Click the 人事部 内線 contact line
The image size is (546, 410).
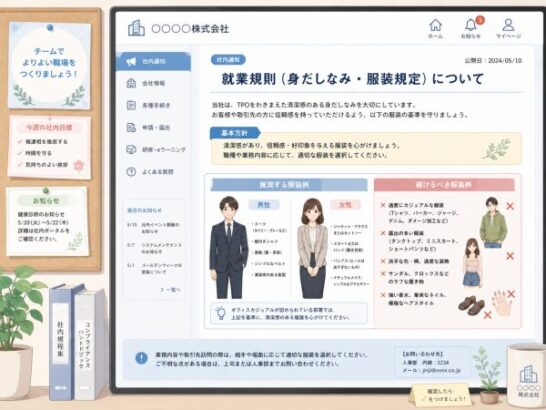click(426, 363)
